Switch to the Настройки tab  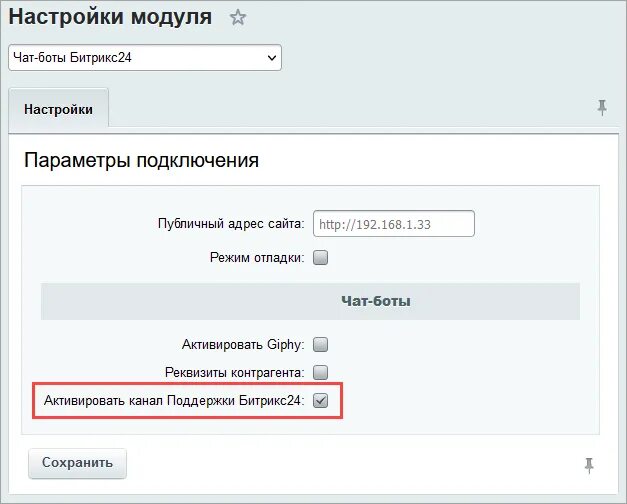58,109
